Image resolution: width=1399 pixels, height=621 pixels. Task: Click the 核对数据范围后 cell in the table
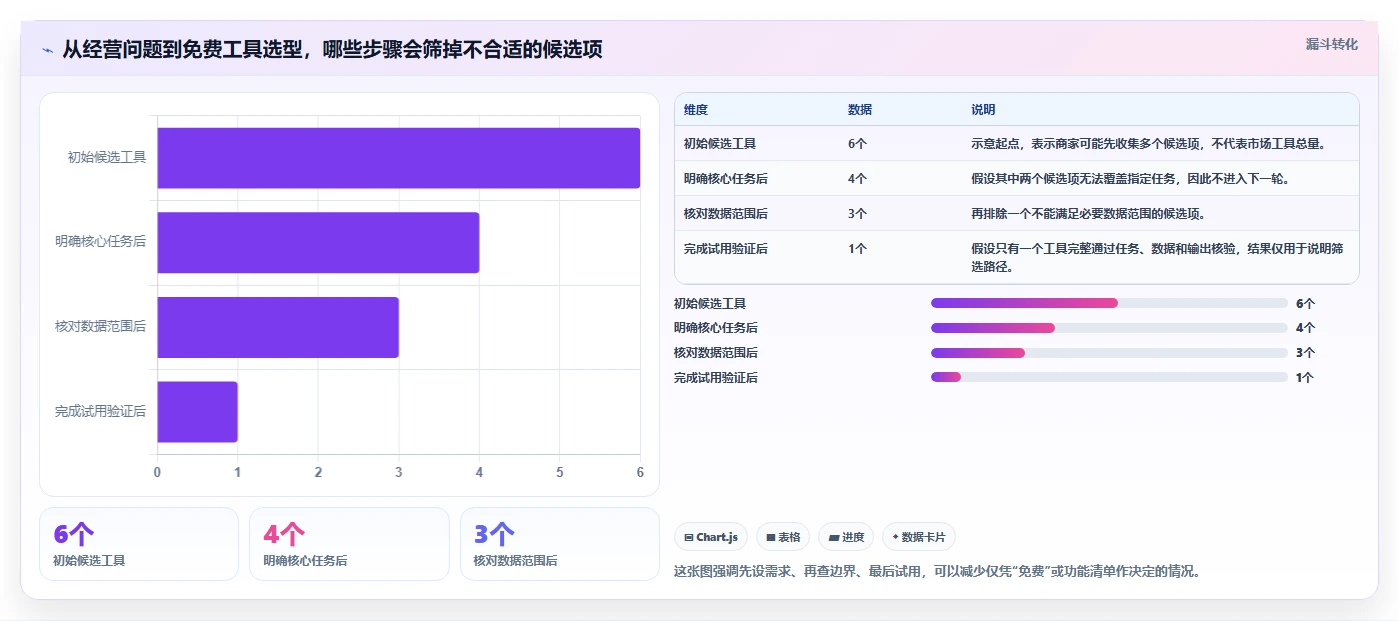coord(726,213)
